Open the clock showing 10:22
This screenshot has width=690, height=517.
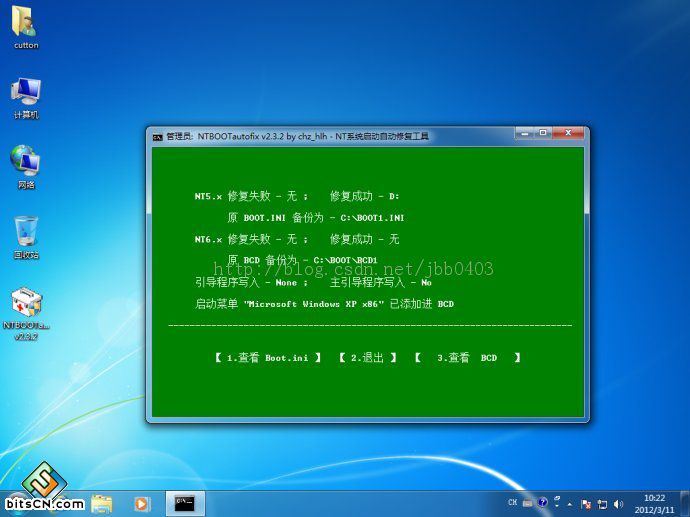pos(654,504)
